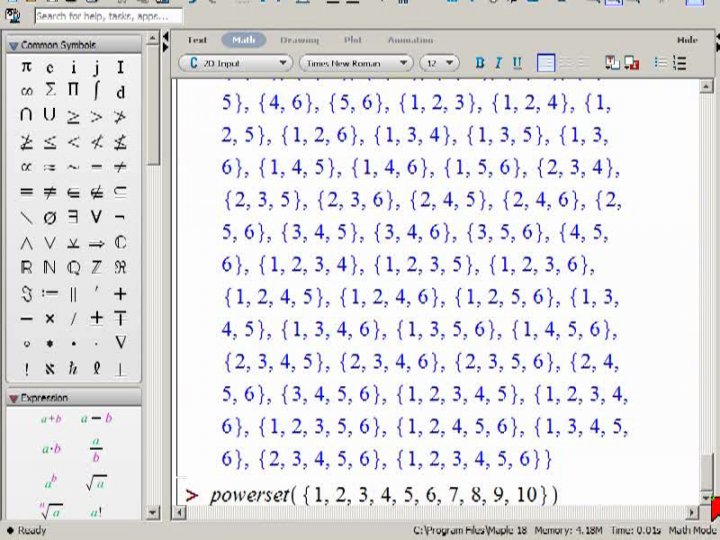The width and height of the screenshot is (720, 540).
Task: Insert the integral sign symbol
Action: coord(96,90)
